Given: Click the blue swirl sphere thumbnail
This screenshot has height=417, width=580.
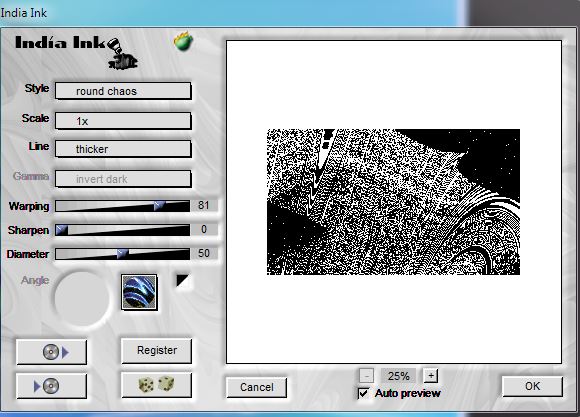Looking at the screenshot, I should pos(139,292).
